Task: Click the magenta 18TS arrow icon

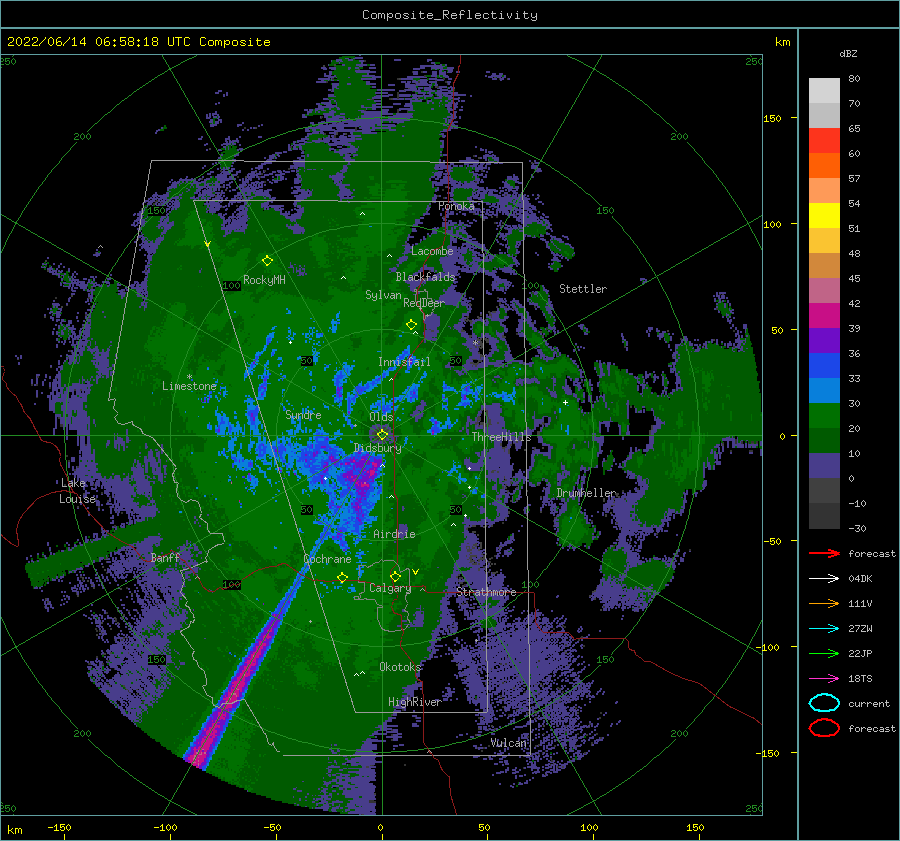Action: point(824,679)
